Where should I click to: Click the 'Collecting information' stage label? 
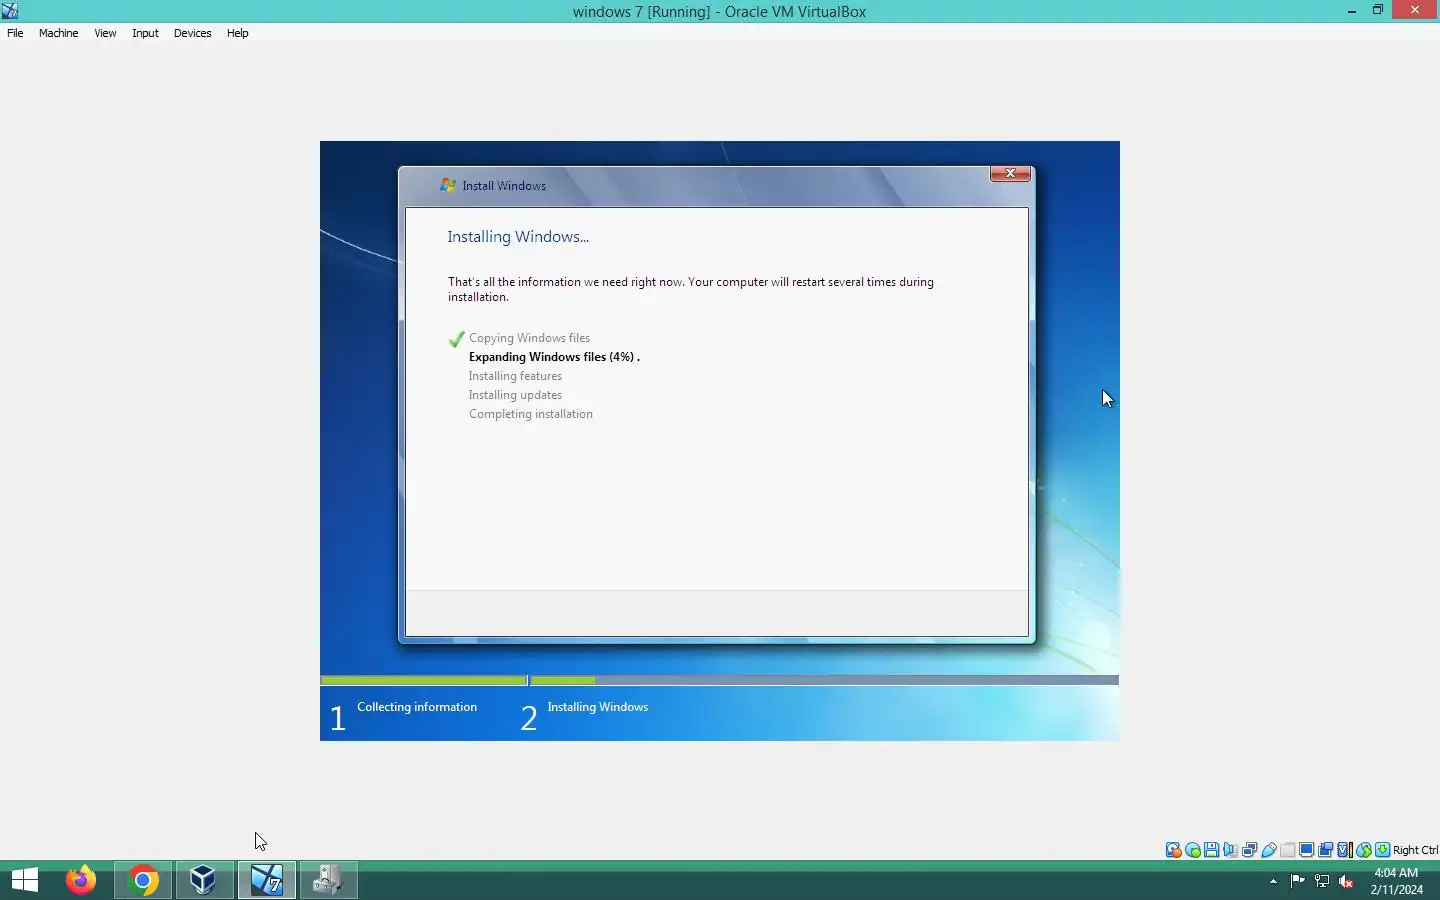[x=417, y=707]
